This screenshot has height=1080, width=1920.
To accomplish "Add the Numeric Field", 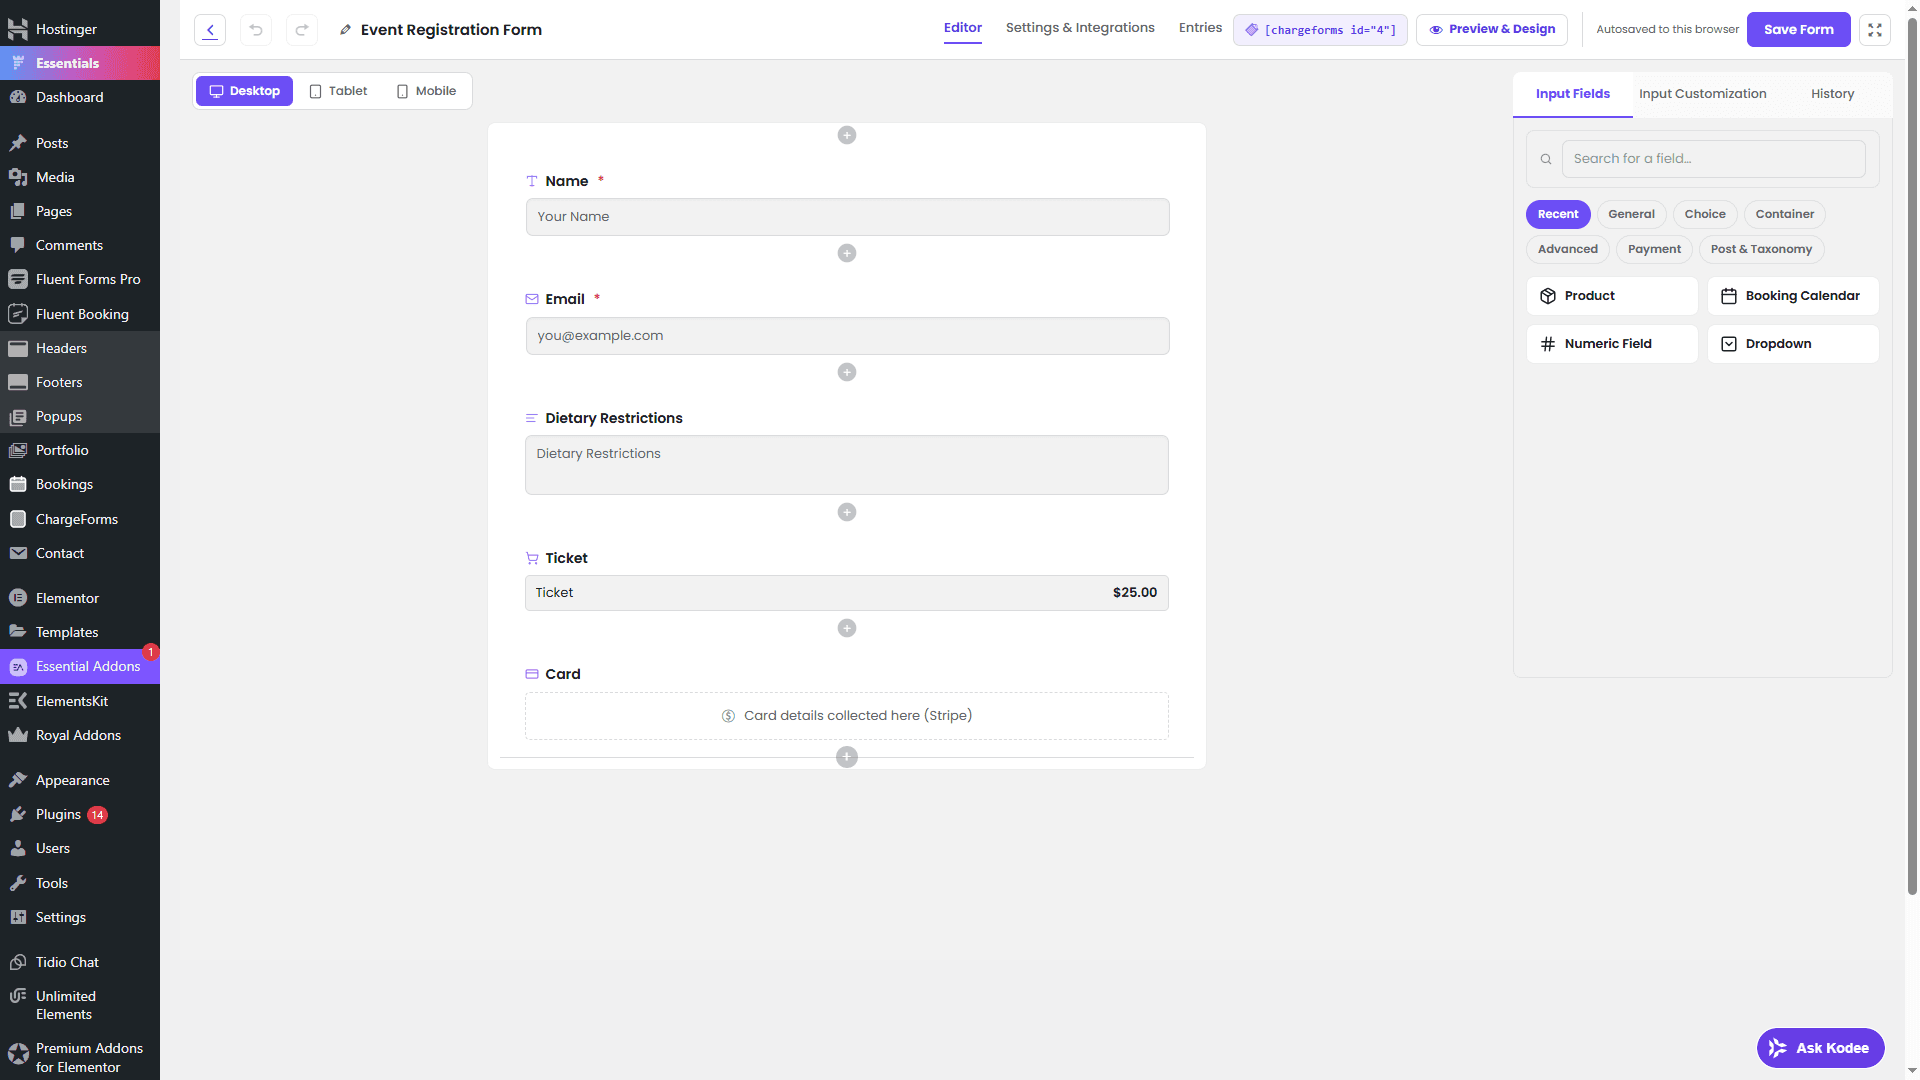I will click(x=1612, y=344).
